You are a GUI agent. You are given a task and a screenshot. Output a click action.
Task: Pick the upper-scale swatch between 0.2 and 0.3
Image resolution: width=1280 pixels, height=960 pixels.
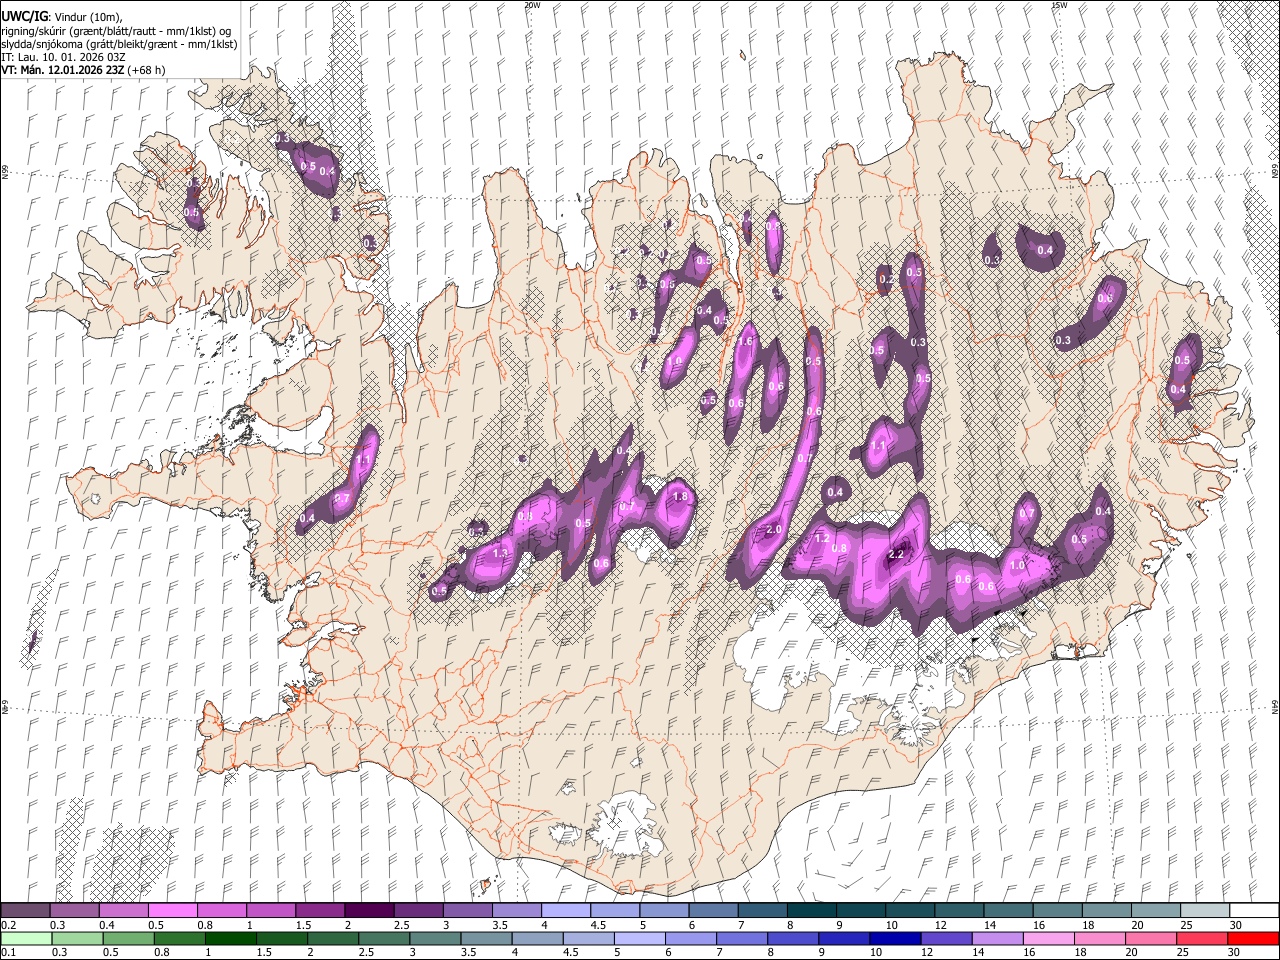(x=25, y=910)
